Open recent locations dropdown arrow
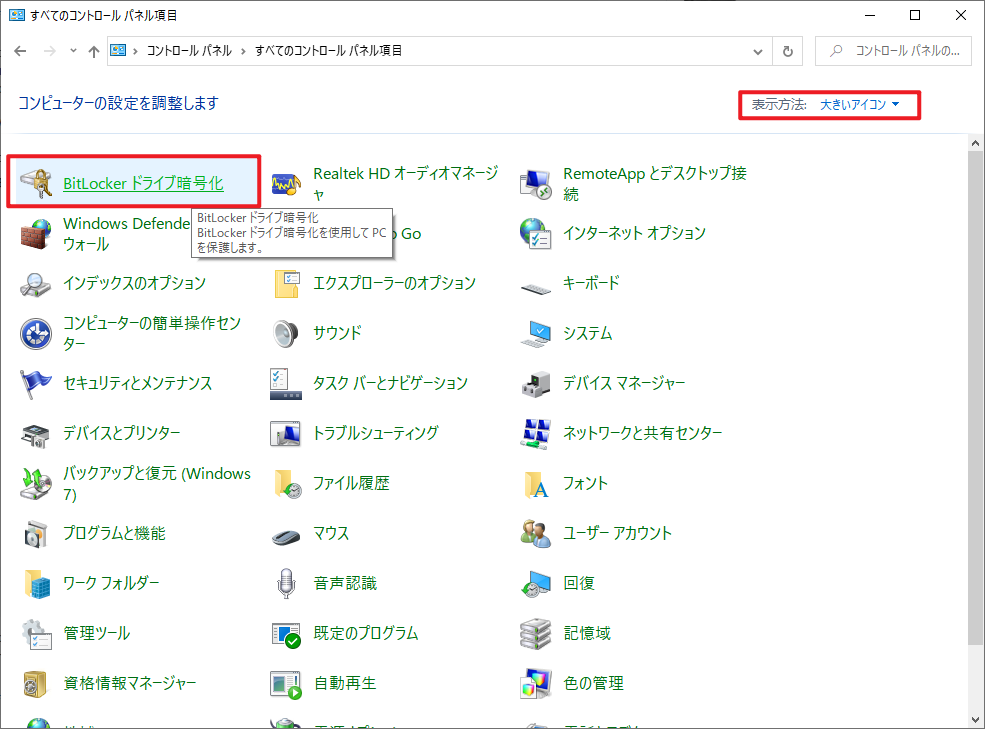985x729 pixels. pos(73,51)
